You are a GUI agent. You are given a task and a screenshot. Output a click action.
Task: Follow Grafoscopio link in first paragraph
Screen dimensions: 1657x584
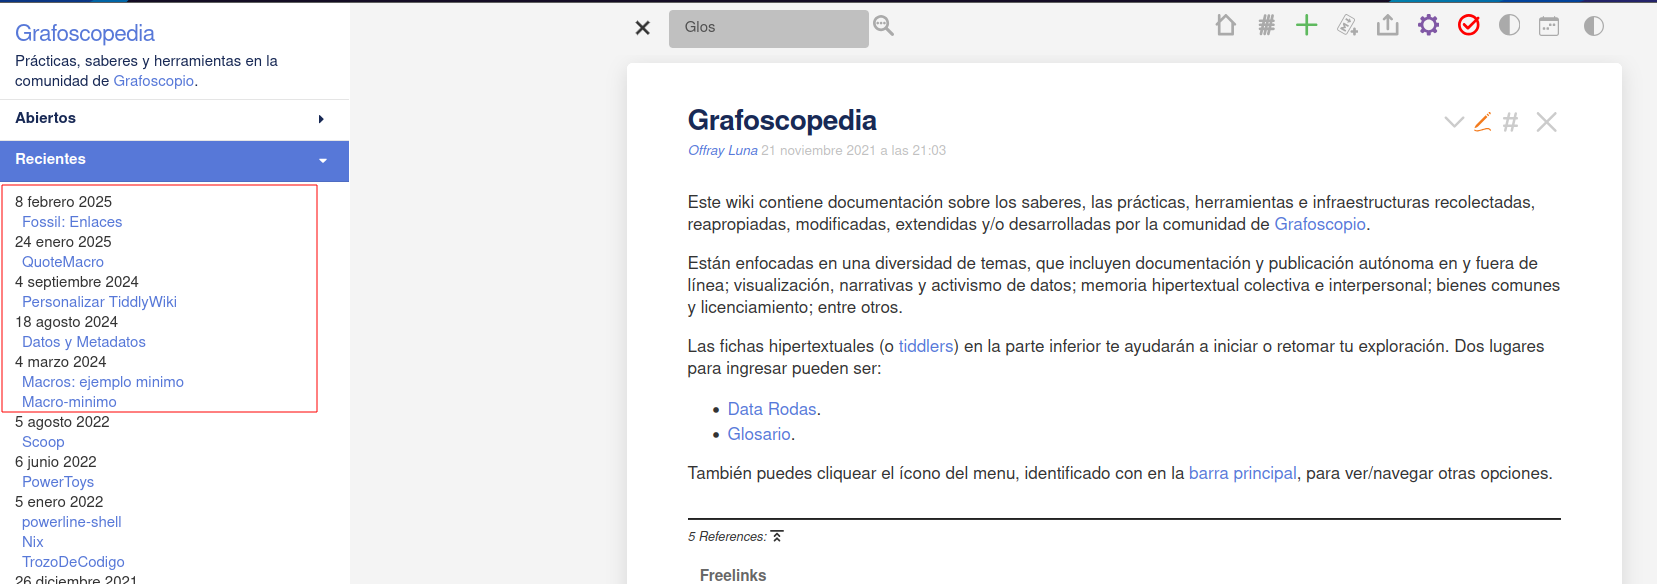pos(1320,224)
